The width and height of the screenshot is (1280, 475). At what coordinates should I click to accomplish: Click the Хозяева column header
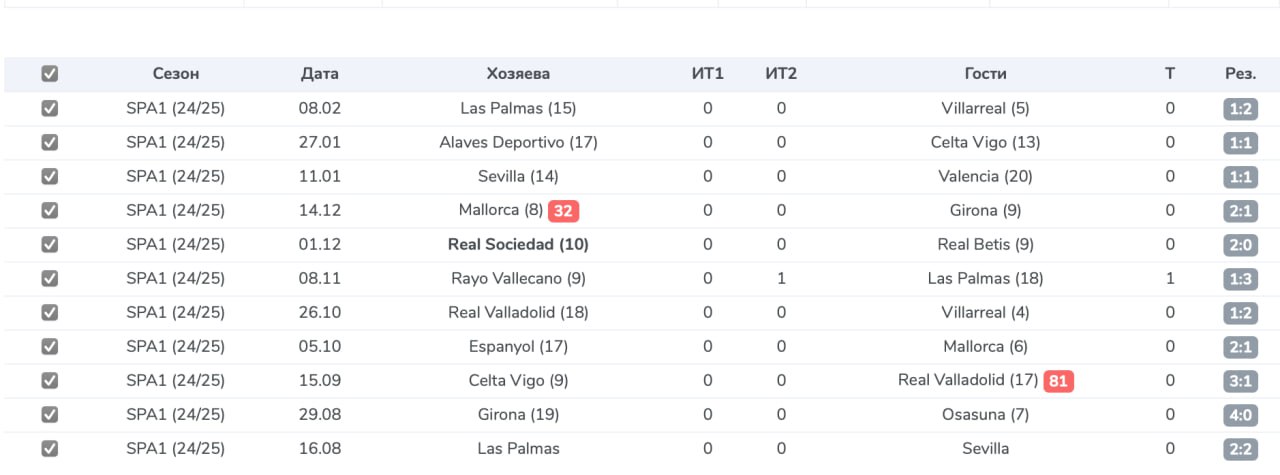518,74
